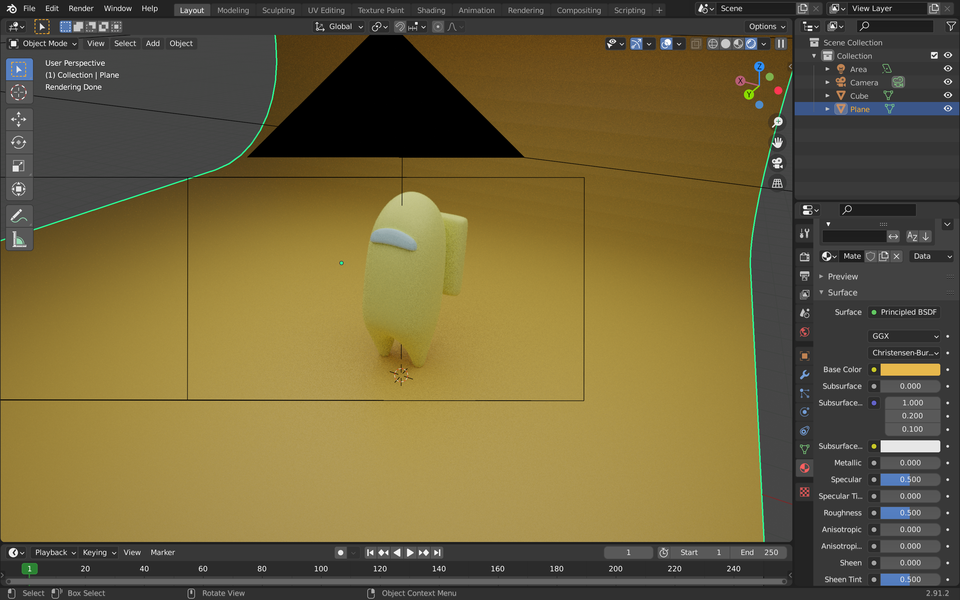Click the zoom magnifier viewport gizmo

click(x=777, y=122)
